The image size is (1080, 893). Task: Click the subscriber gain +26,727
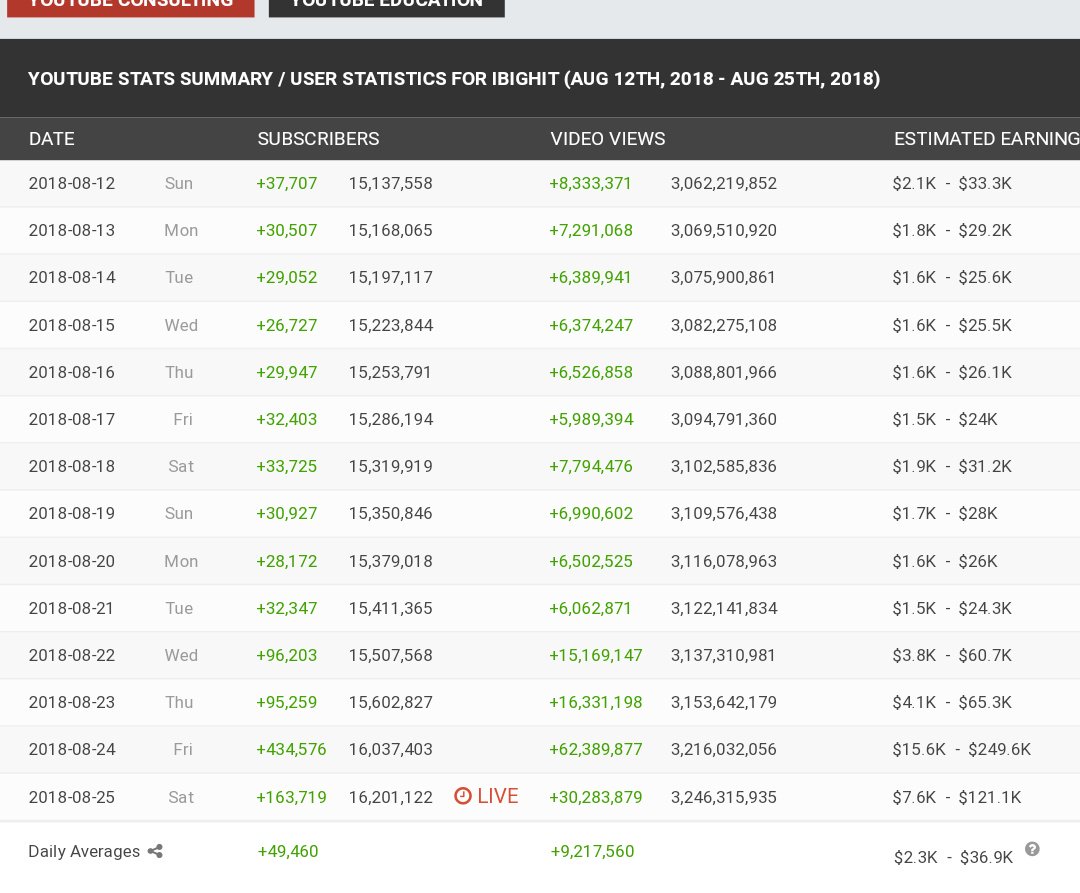pos(287,325)
